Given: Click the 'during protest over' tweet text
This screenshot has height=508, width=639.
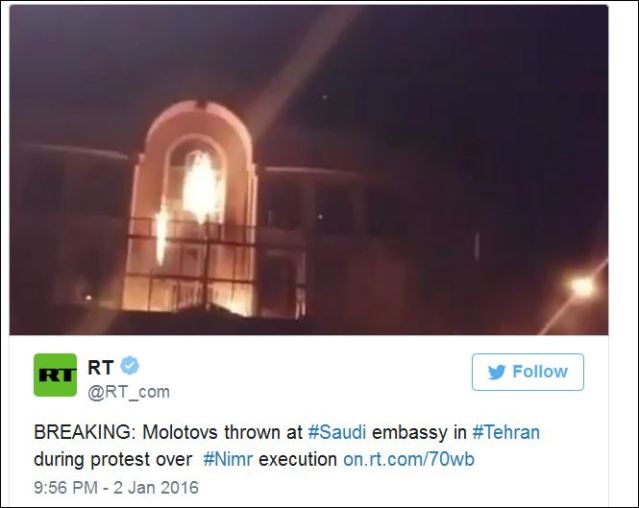Looking at the screenshot, I should (x=113, y=459).
